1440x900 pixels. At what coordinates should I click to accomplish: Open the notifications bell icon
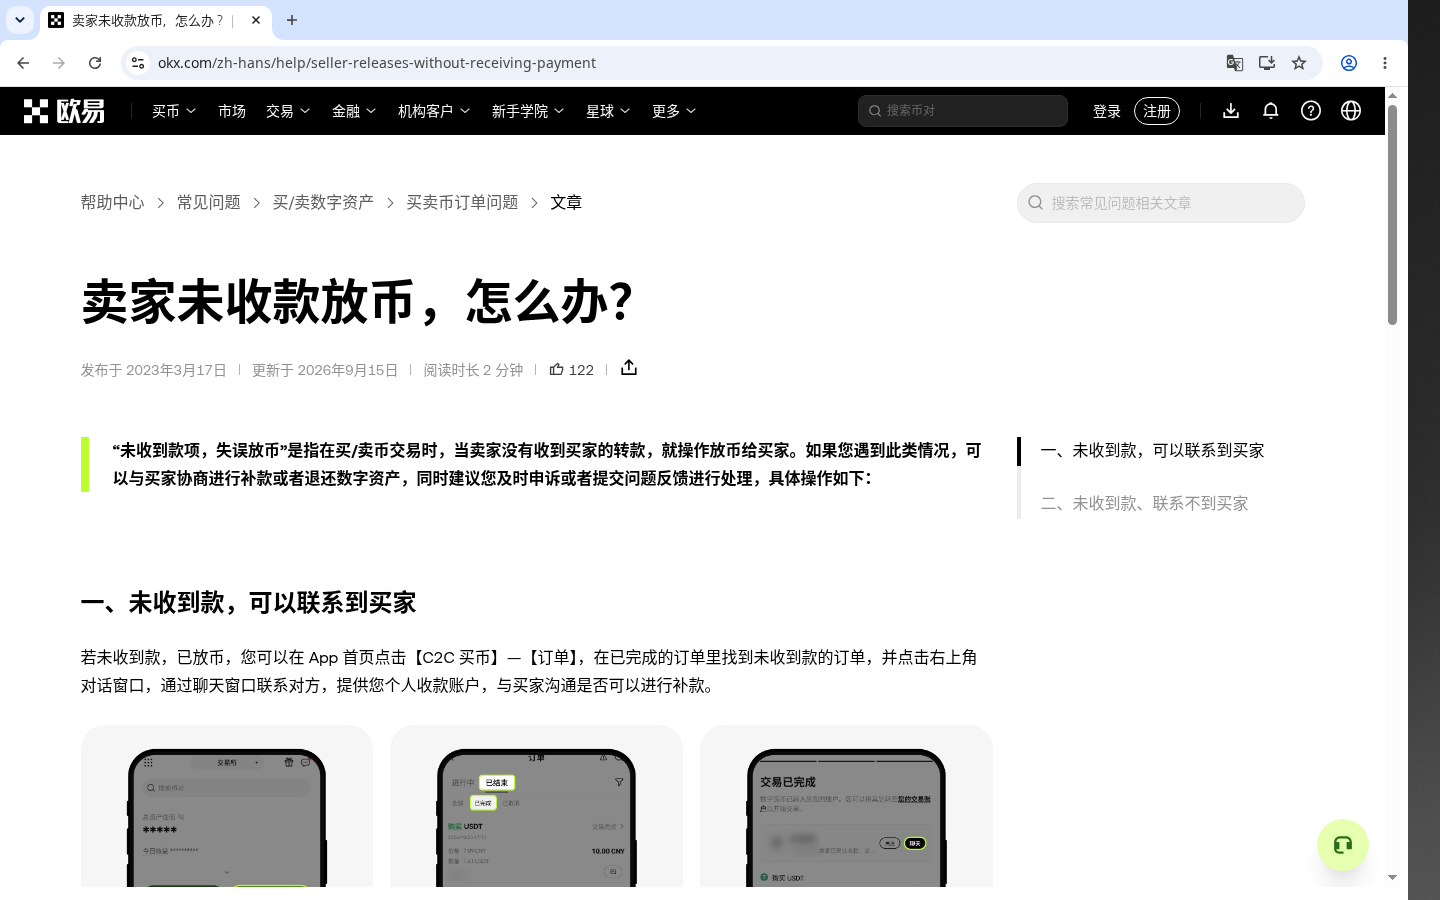(1271, 111)
